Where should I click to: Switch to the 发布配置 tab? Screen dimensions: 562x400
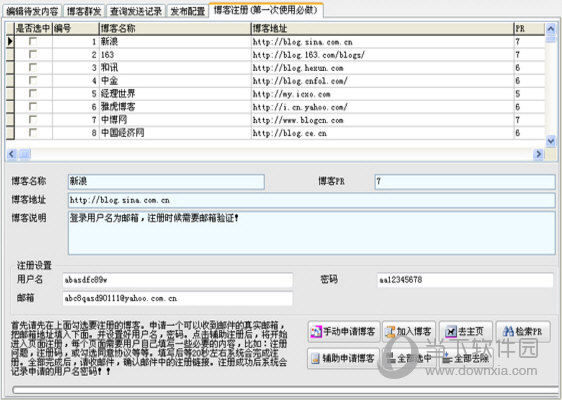[187, 11]
